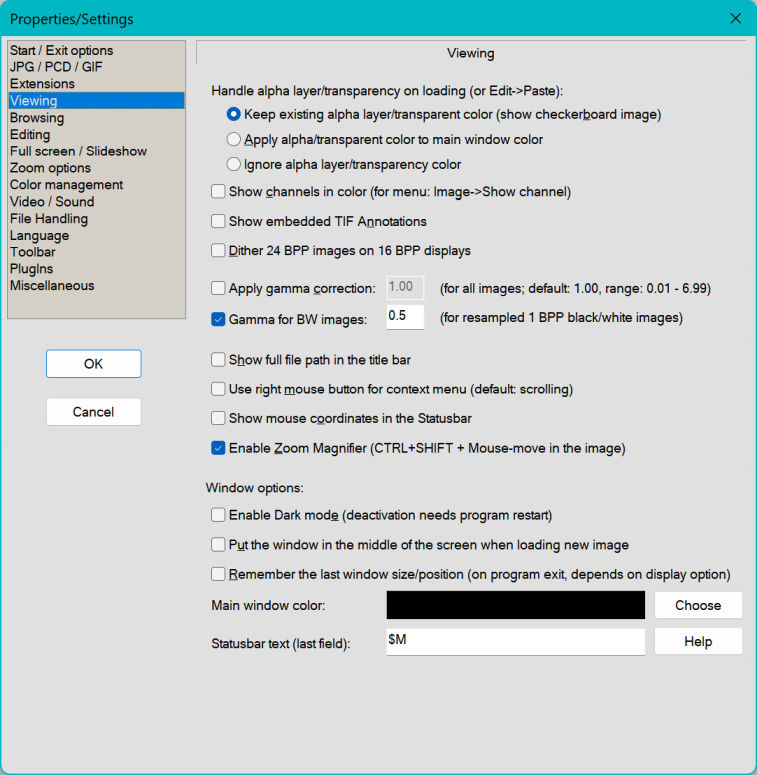Select 'Color management' in category list

pos(66,185)
